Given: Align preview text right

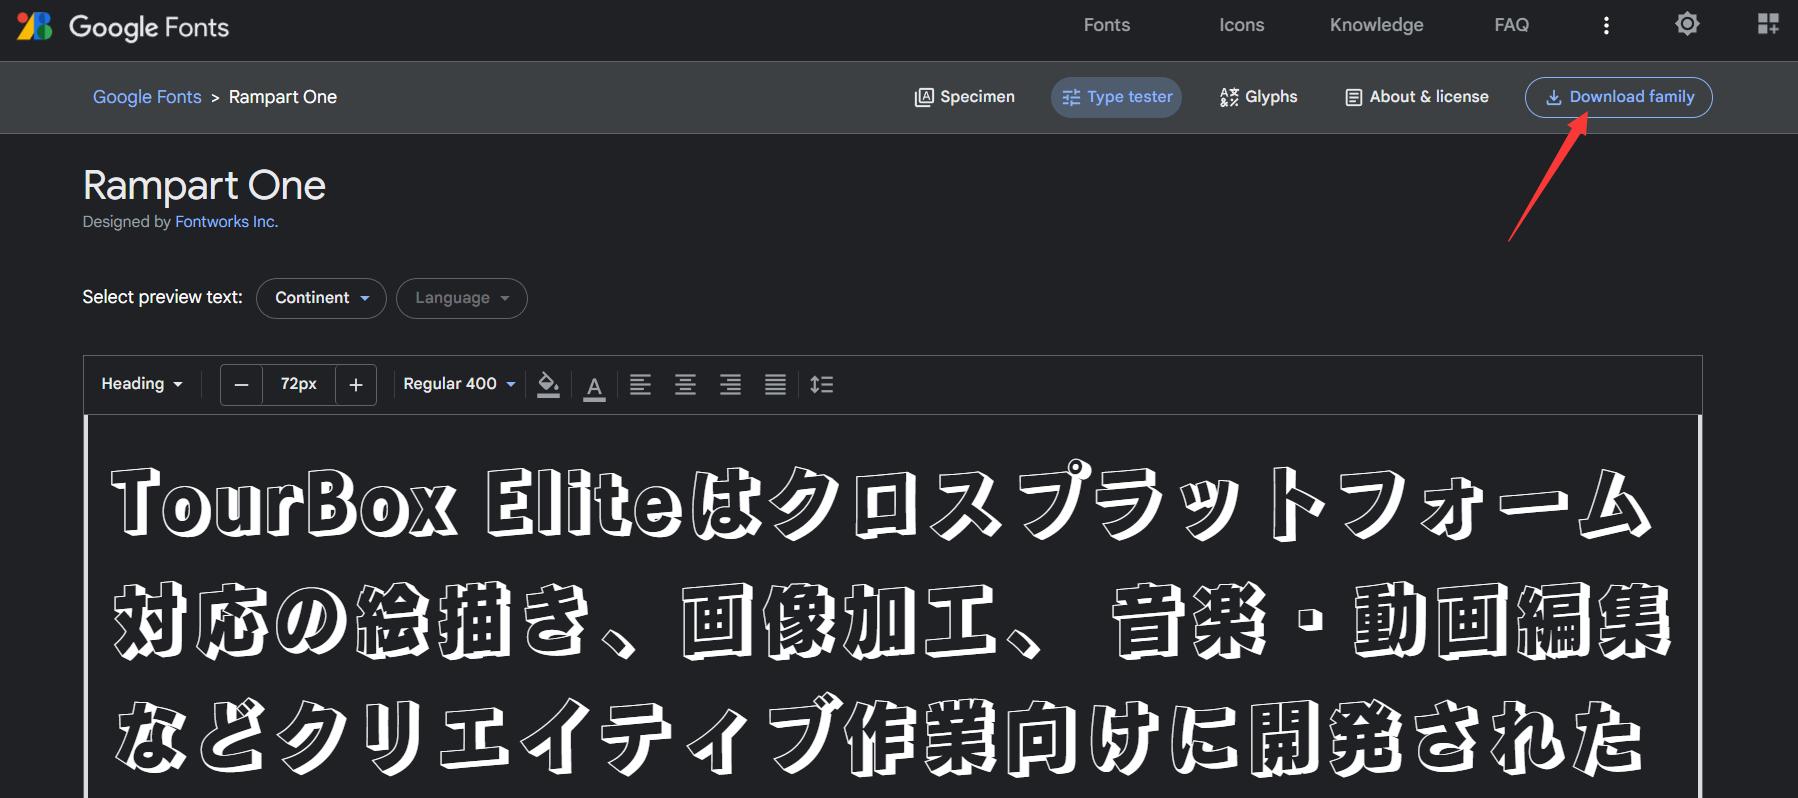Looking at the screenshot, I should click(x=730, y=385).
